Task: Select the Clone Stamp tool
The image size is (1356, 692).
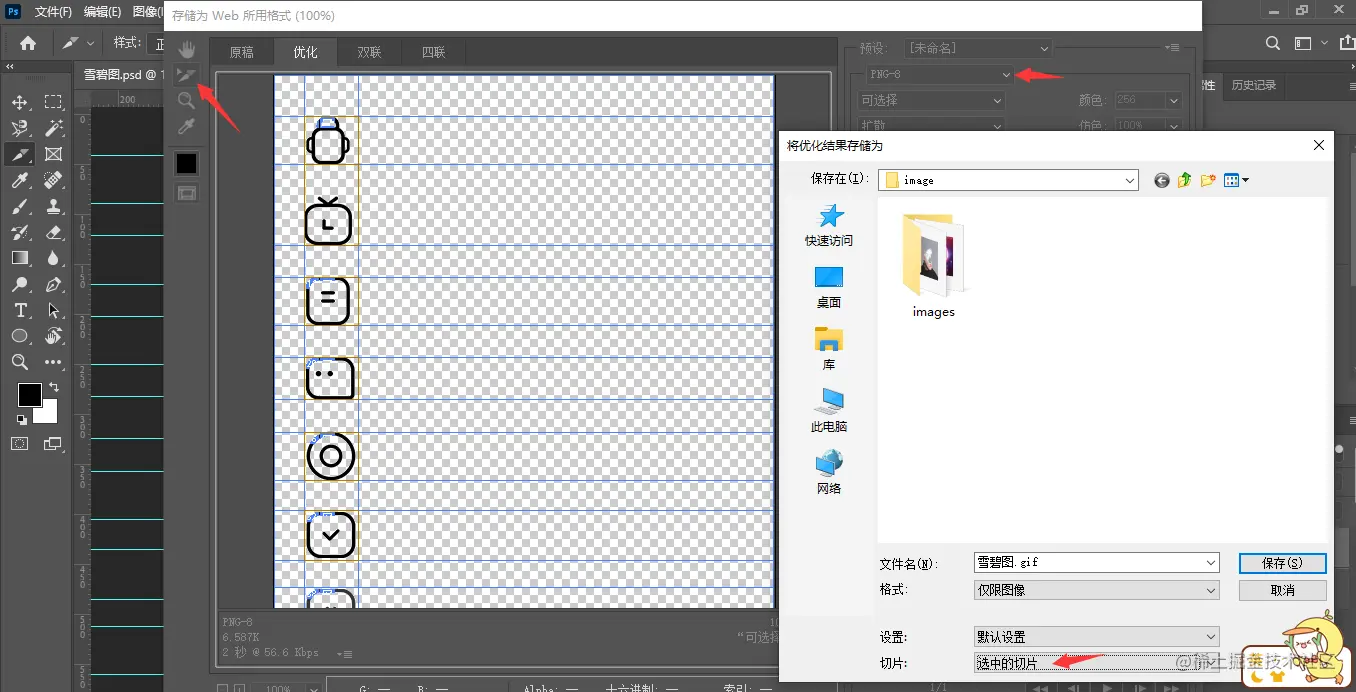Action: pos(54,206)
